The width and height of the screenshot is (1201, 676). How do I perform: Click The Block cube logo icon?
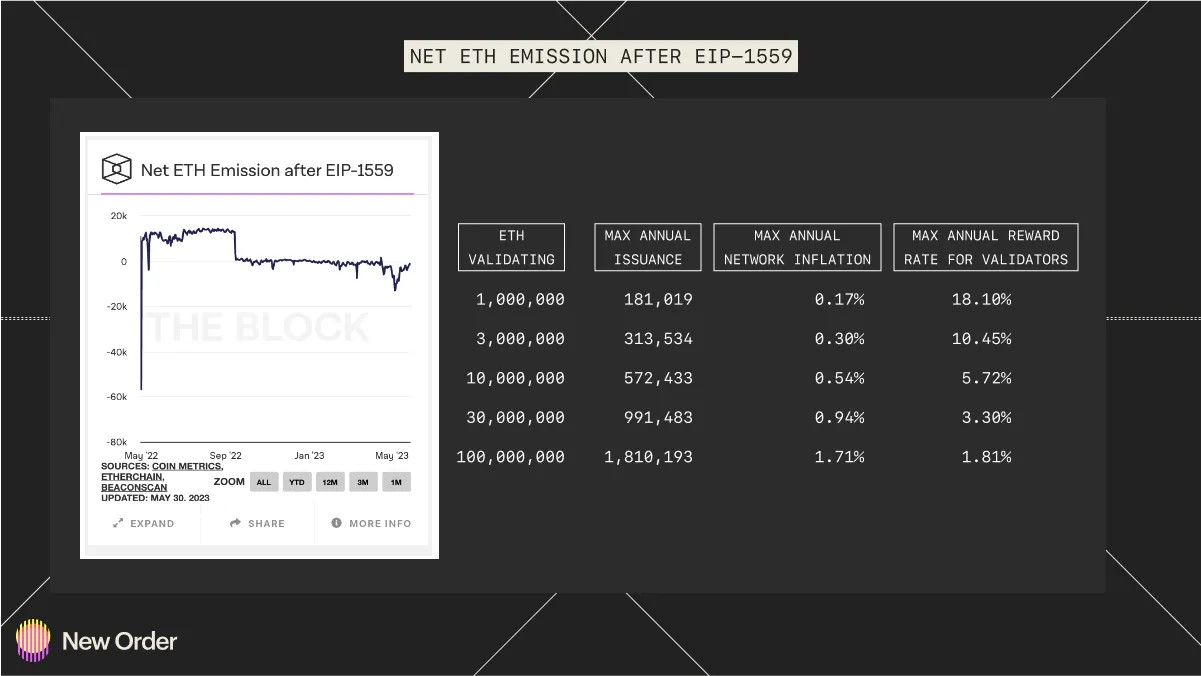coord(117,169)
